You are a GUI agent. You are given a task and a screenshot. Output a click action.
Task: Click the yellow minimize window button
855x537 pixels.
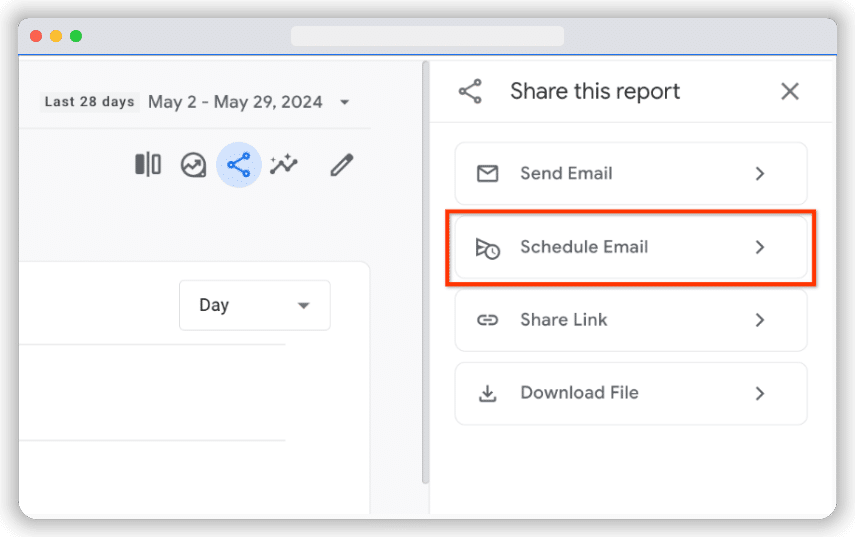pyautogui.click(x=56, y=36)
